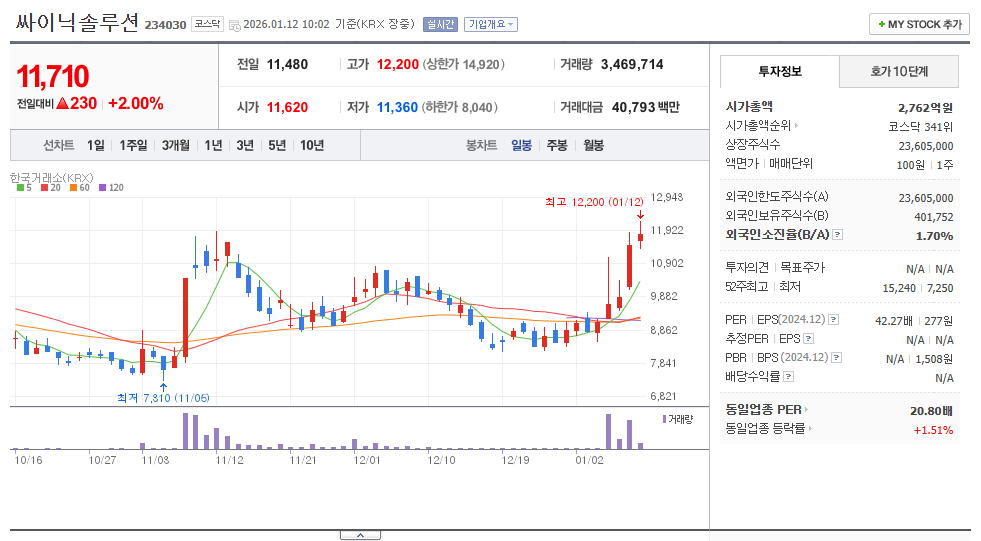Click the red 20-day moving average legend
Image resolution: width=981 pixels, height=541 pixels.
(x=51, y=188)
